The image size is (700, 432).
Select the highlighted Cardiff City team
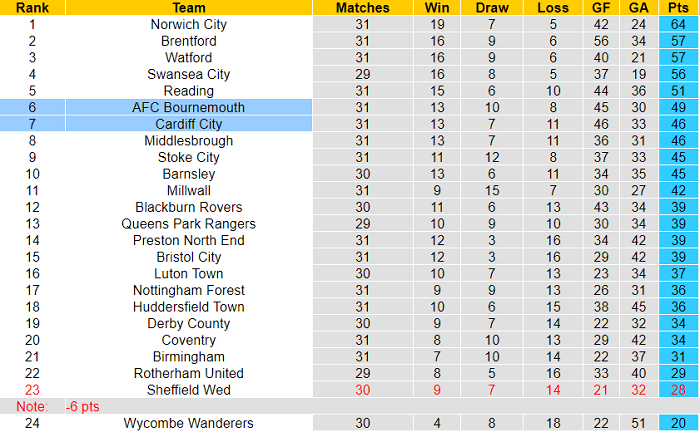(188, 124)
